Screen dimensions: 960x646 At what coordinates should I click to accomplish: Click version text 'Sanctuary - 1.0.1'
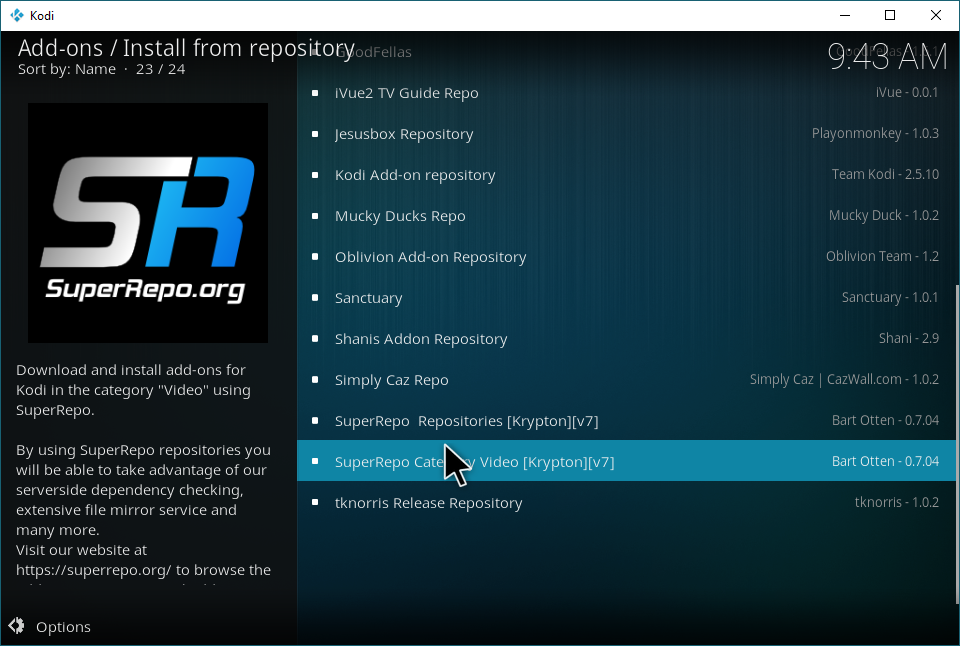pos(890,298)
